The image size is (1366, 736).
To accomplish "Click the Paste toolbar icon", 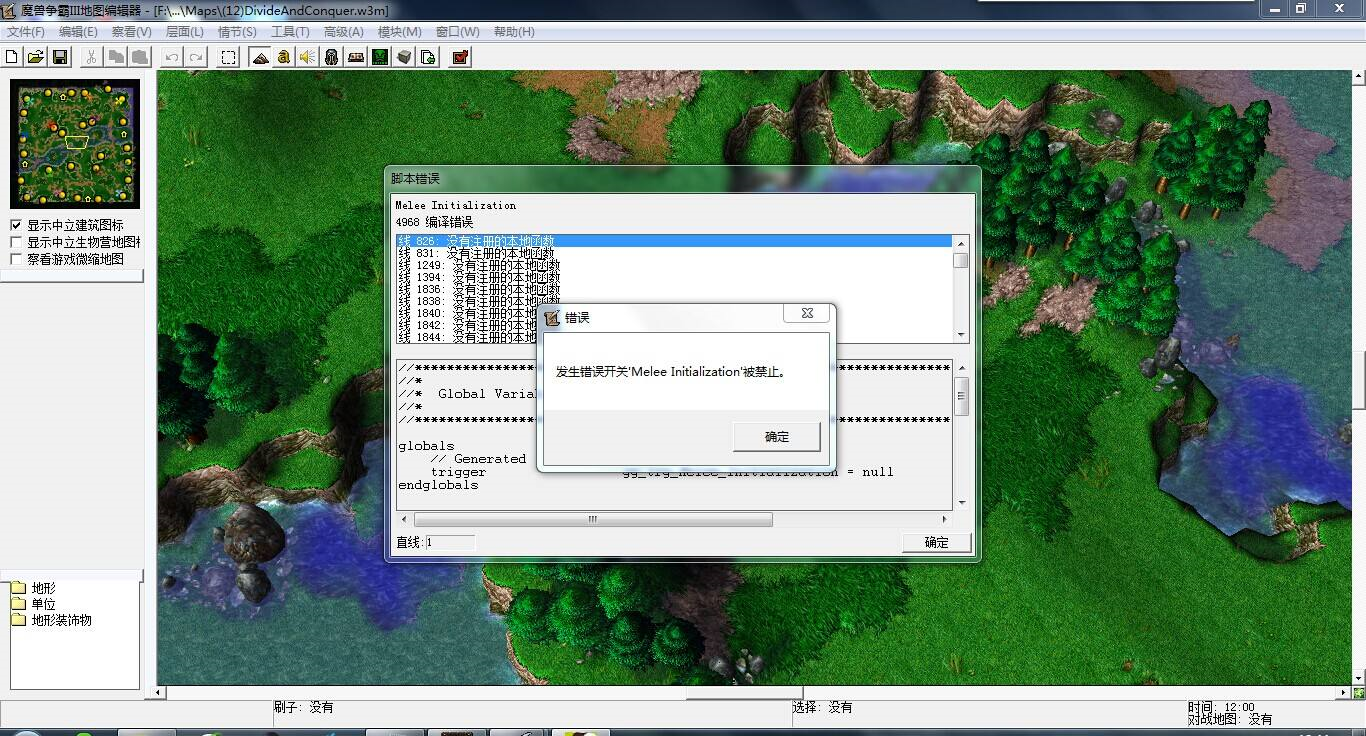I will click(140, 57).
